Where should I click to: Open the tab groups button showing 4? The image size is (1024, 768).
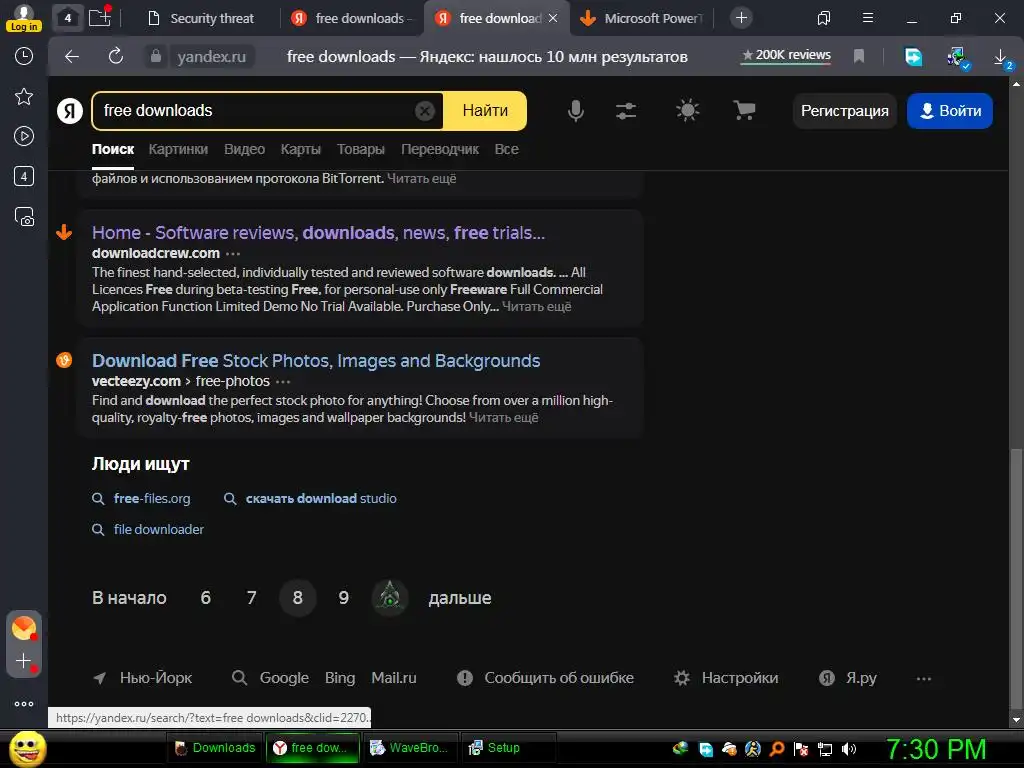click(x=68, y=18)
